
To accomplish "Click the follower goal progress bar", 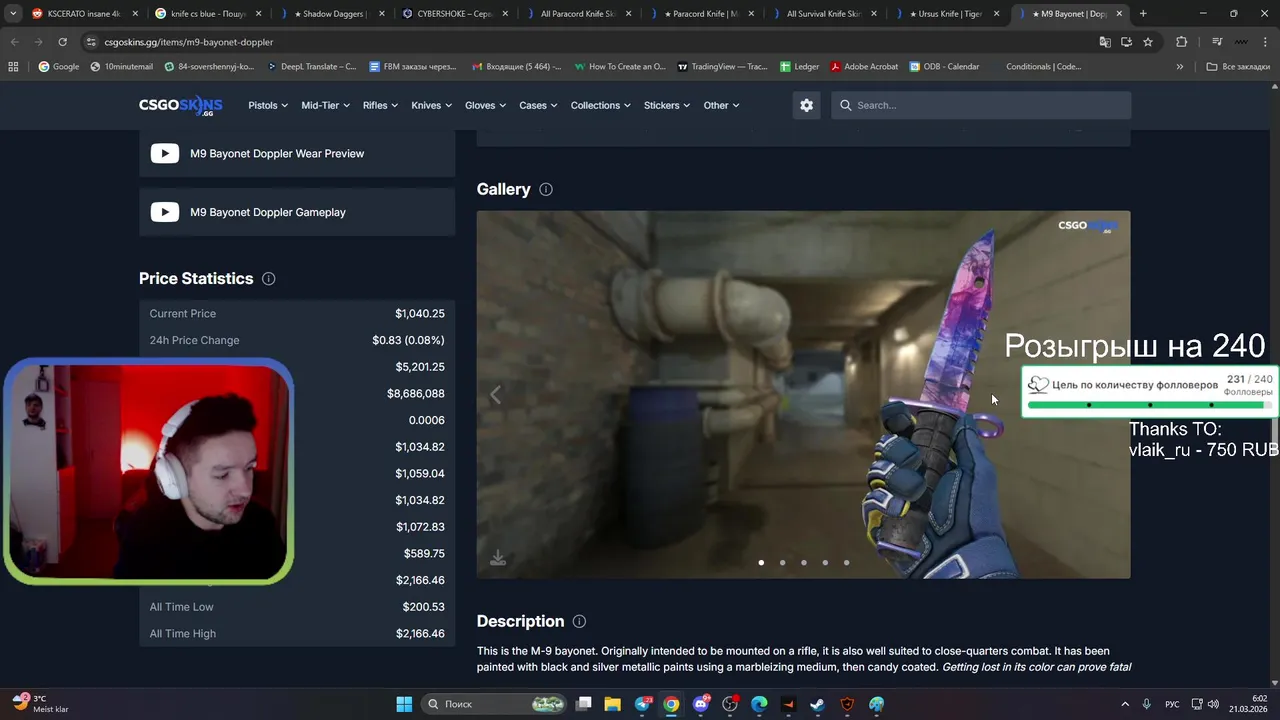I will (1150, 405).
